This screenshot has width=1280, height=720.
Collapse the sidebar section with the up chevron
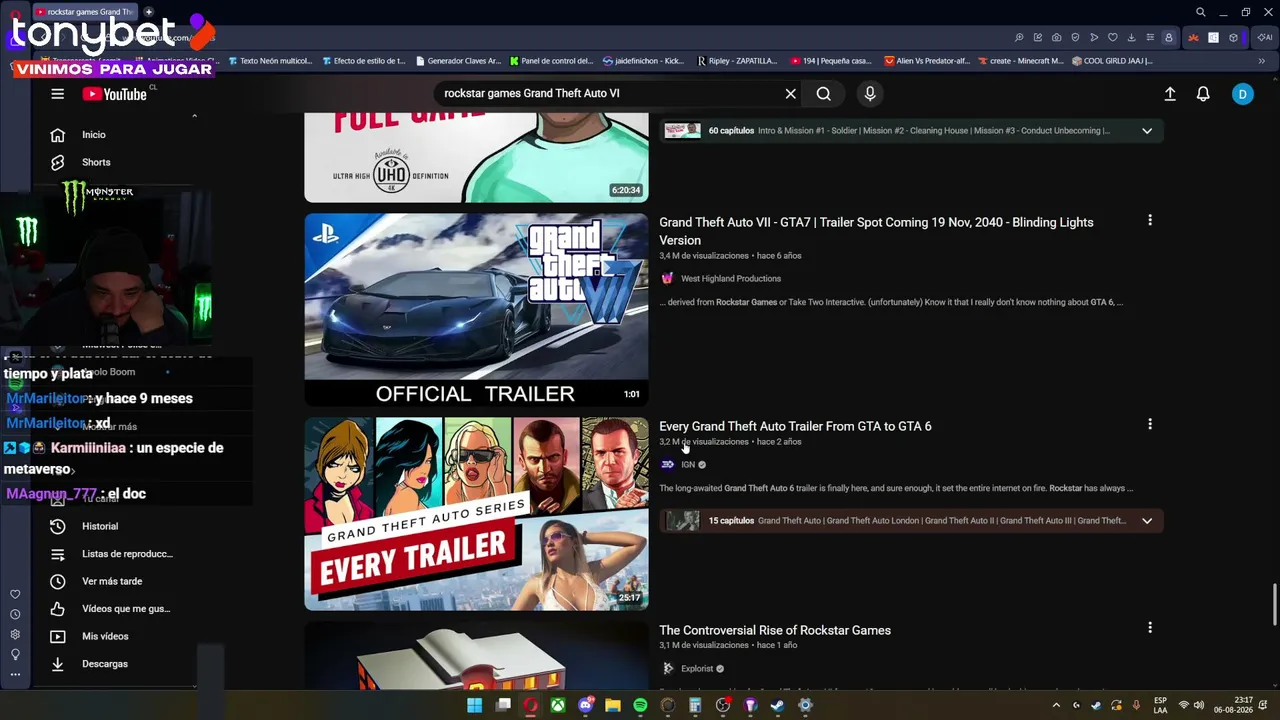pos(194,116)
